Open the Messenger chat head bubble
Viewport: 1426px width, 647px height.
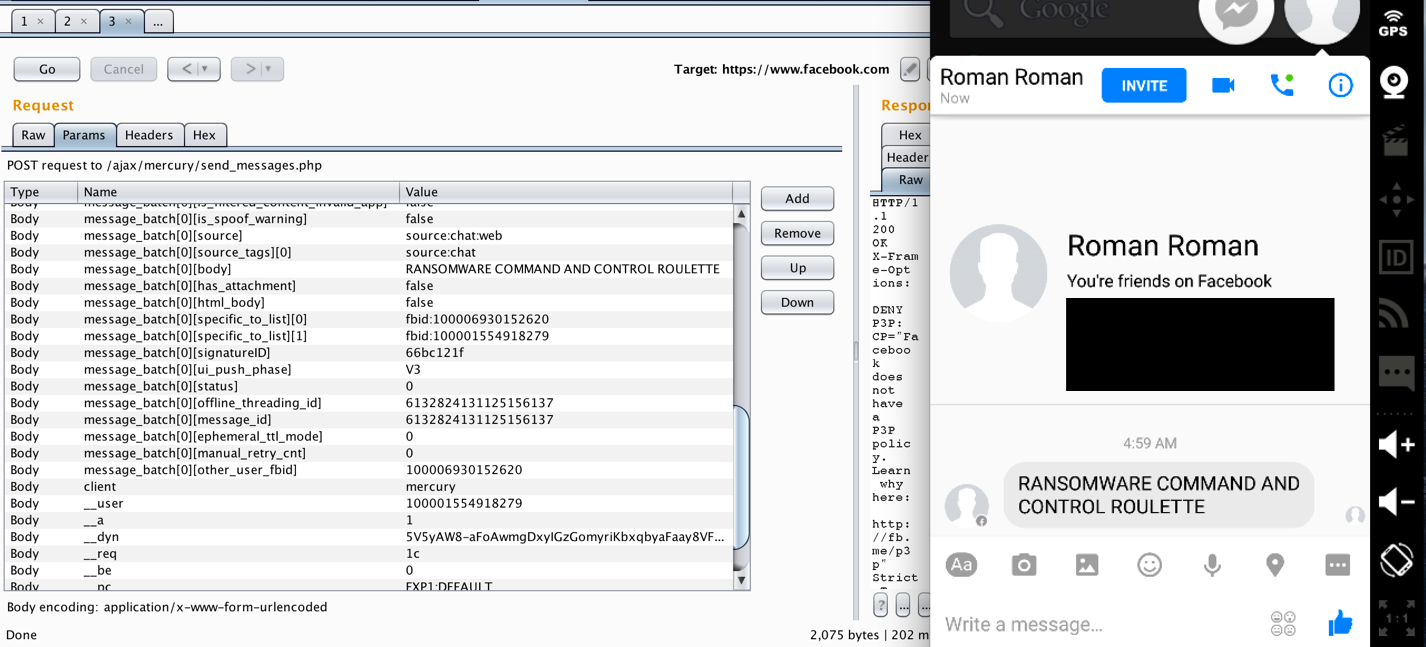pyautogui.click(x=1235, y=17)
